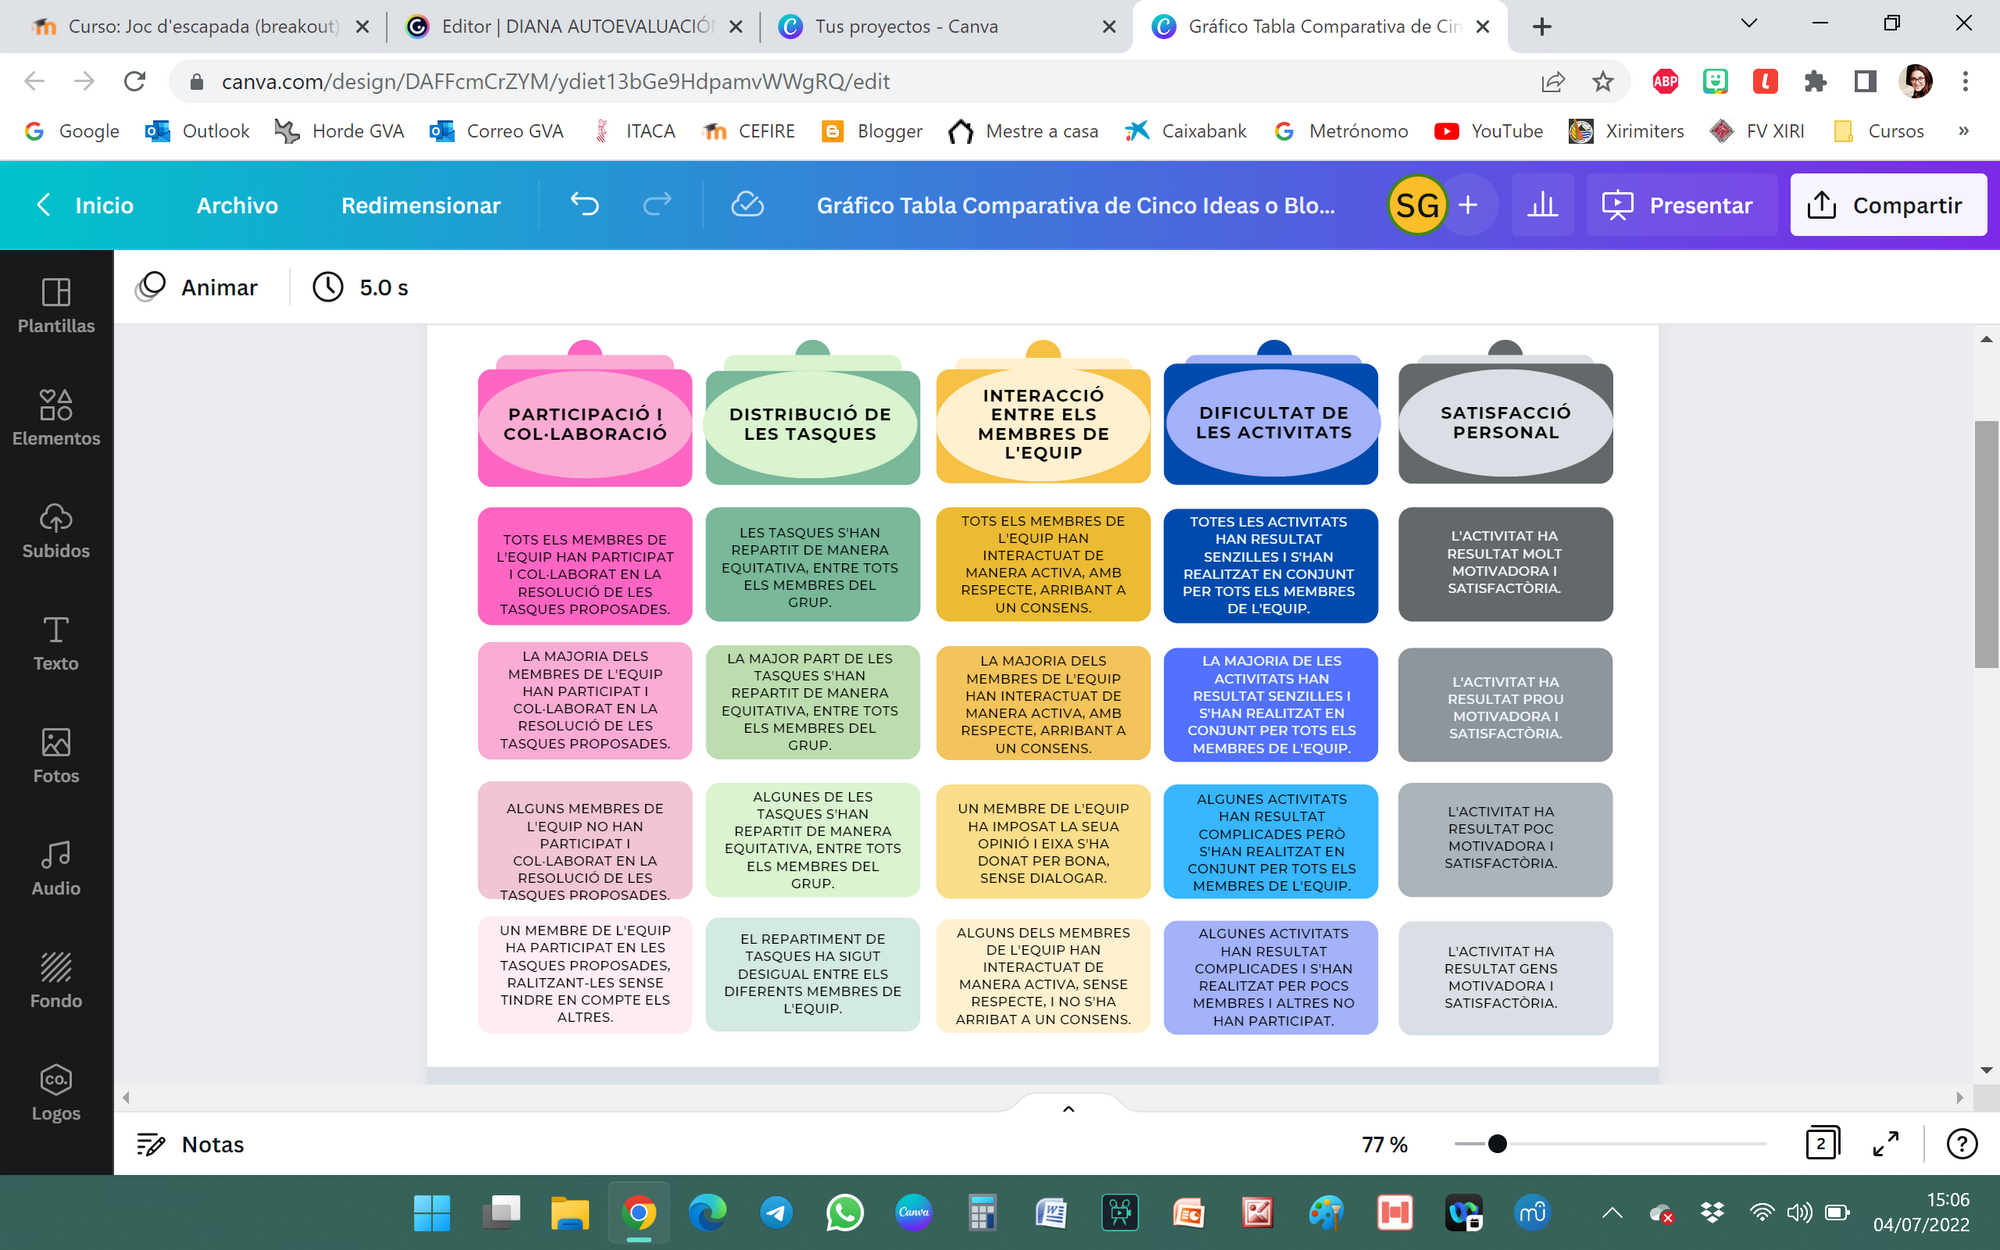Viewport: 2000px width, 1250px height.
Task: Switch to the Tus proyectos - Canva tab
Action: coord(905,27)
